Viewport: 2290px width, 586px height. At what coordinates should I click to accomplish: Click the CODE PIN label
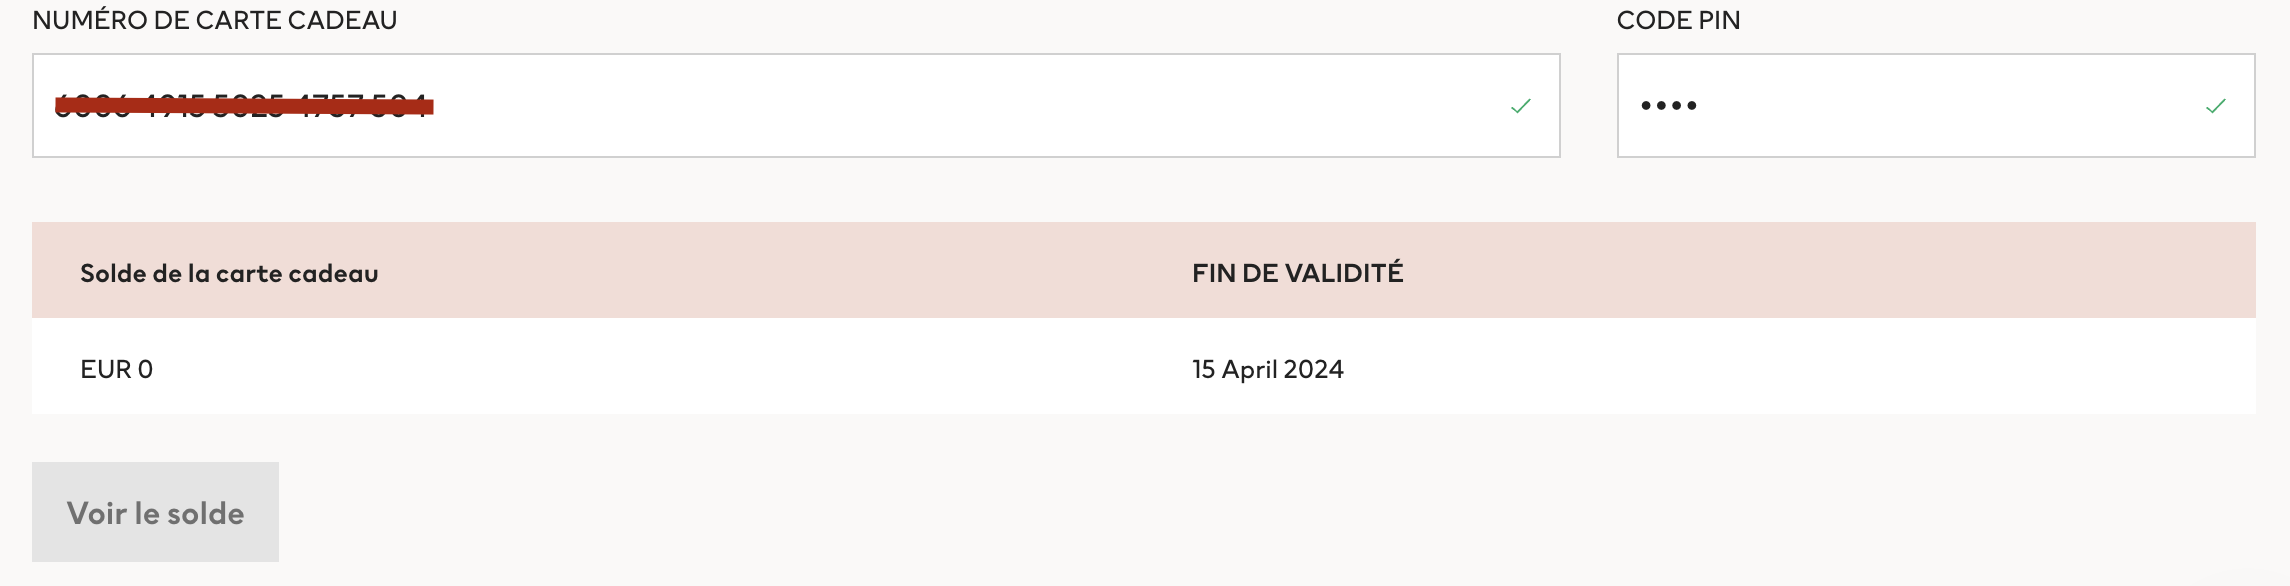[x=1678, y=20]
